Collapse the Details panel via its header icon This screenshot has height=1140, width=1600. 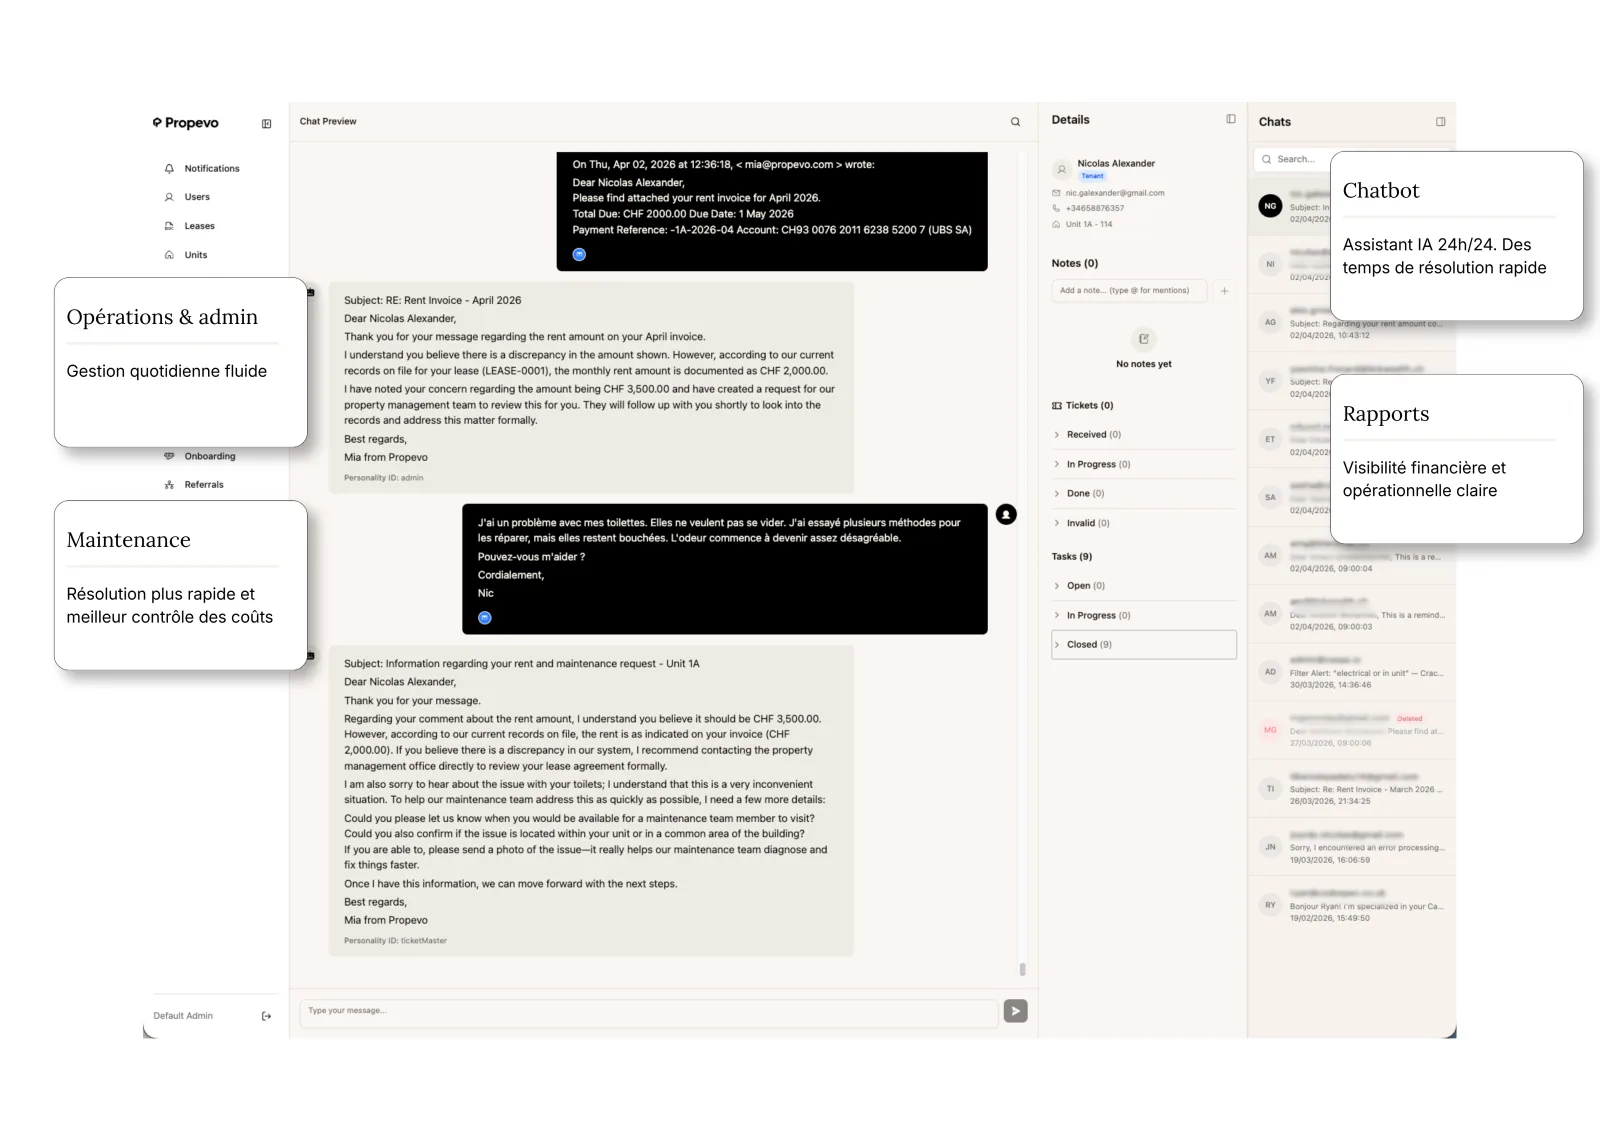1229,119
